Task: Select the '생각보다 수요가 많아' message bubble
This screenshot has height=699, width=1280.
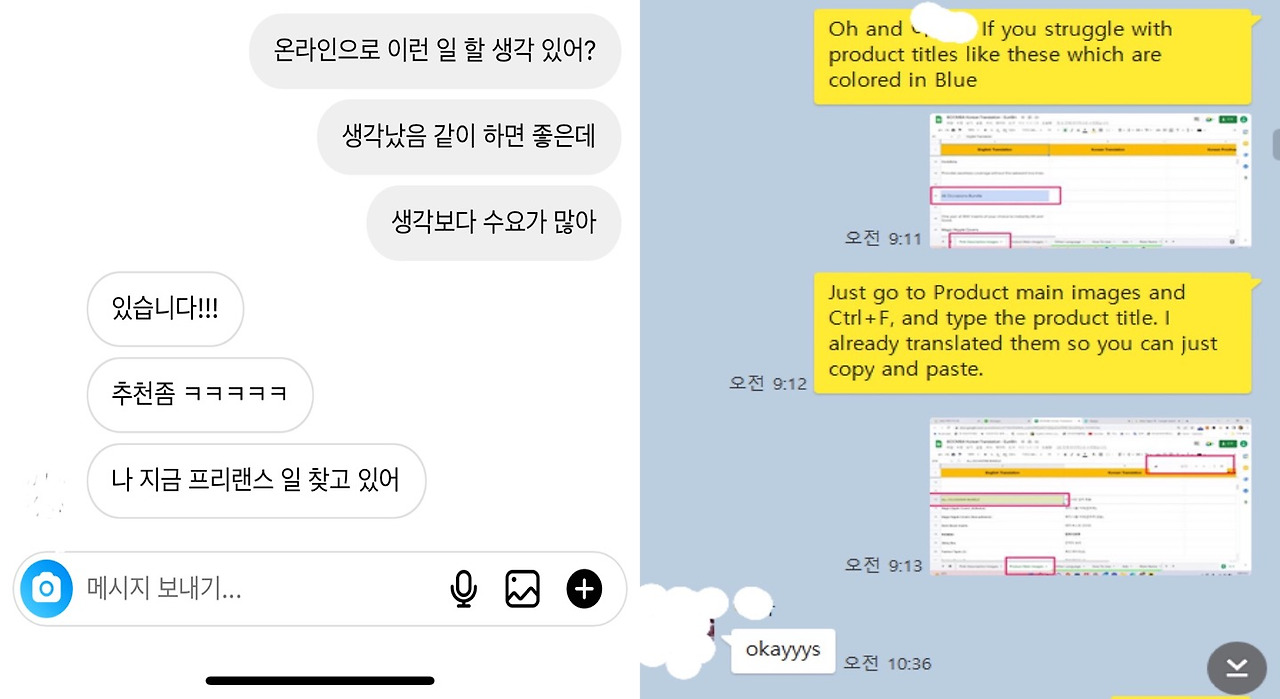Action: pyautogui.click(x=493, y=223)
